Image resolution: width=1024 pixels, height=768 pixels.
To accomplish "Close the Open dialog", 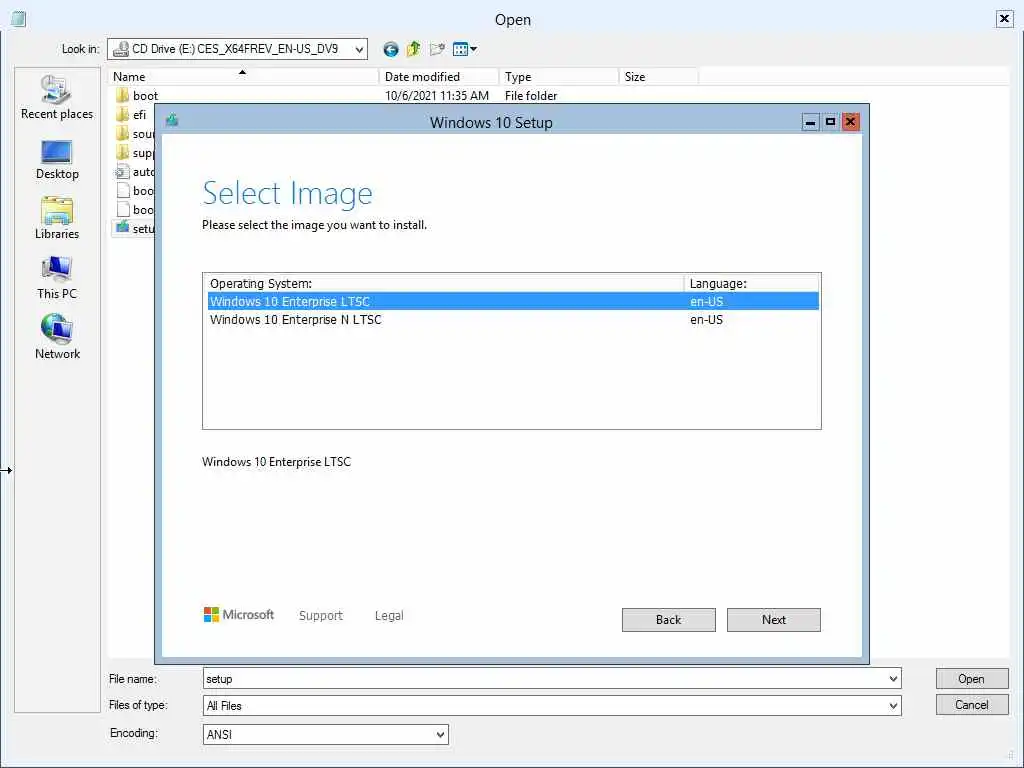I will 1004,19.
